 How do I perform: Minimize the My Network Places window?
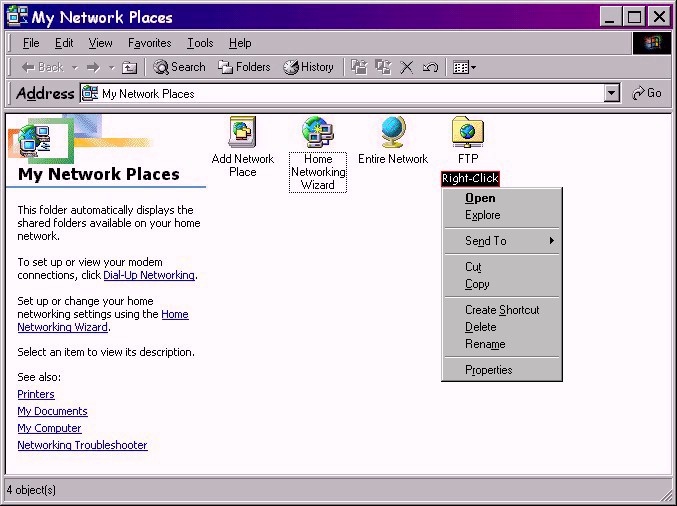(x=610, y=17)
